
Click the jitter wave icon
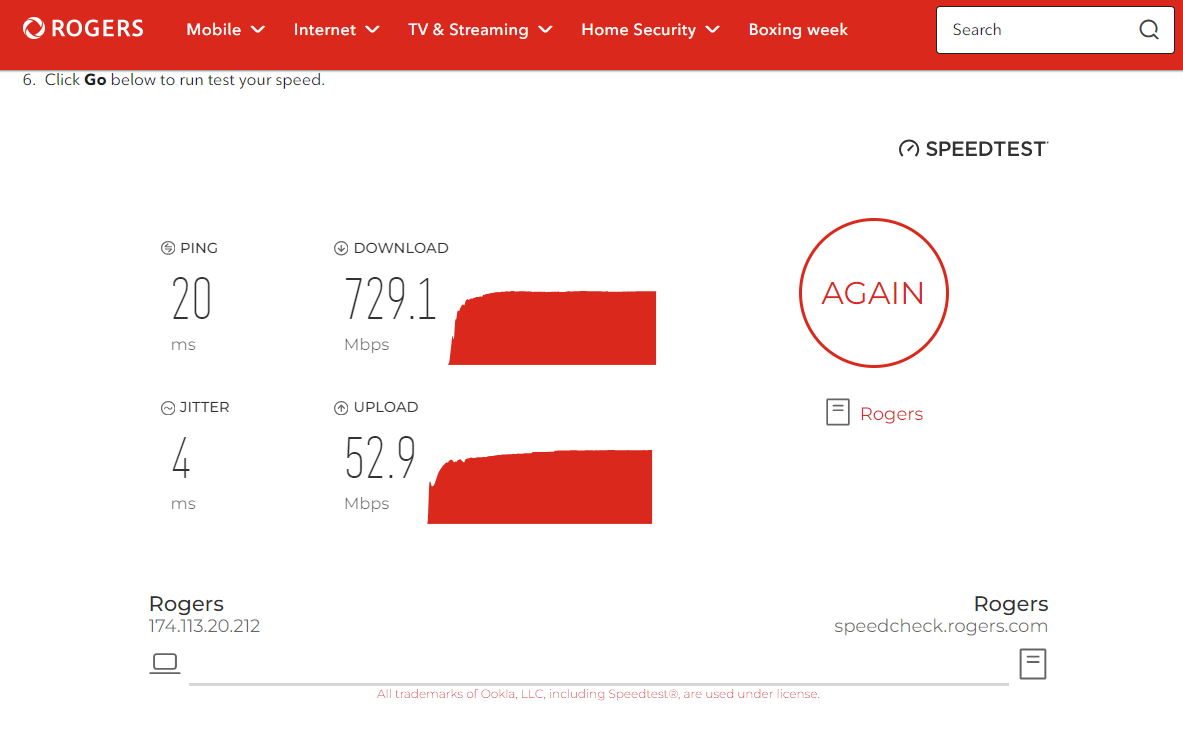pos(168,408)
